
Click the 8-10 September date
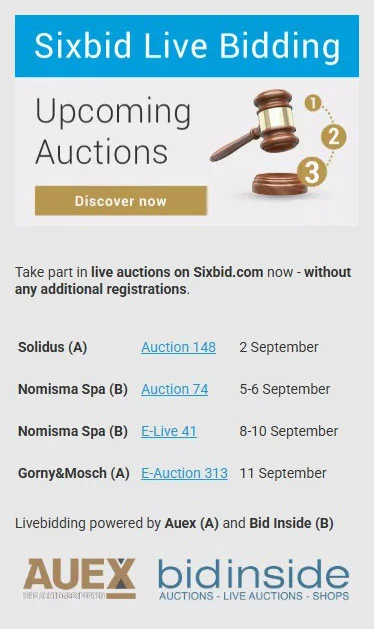pos(289,431)
